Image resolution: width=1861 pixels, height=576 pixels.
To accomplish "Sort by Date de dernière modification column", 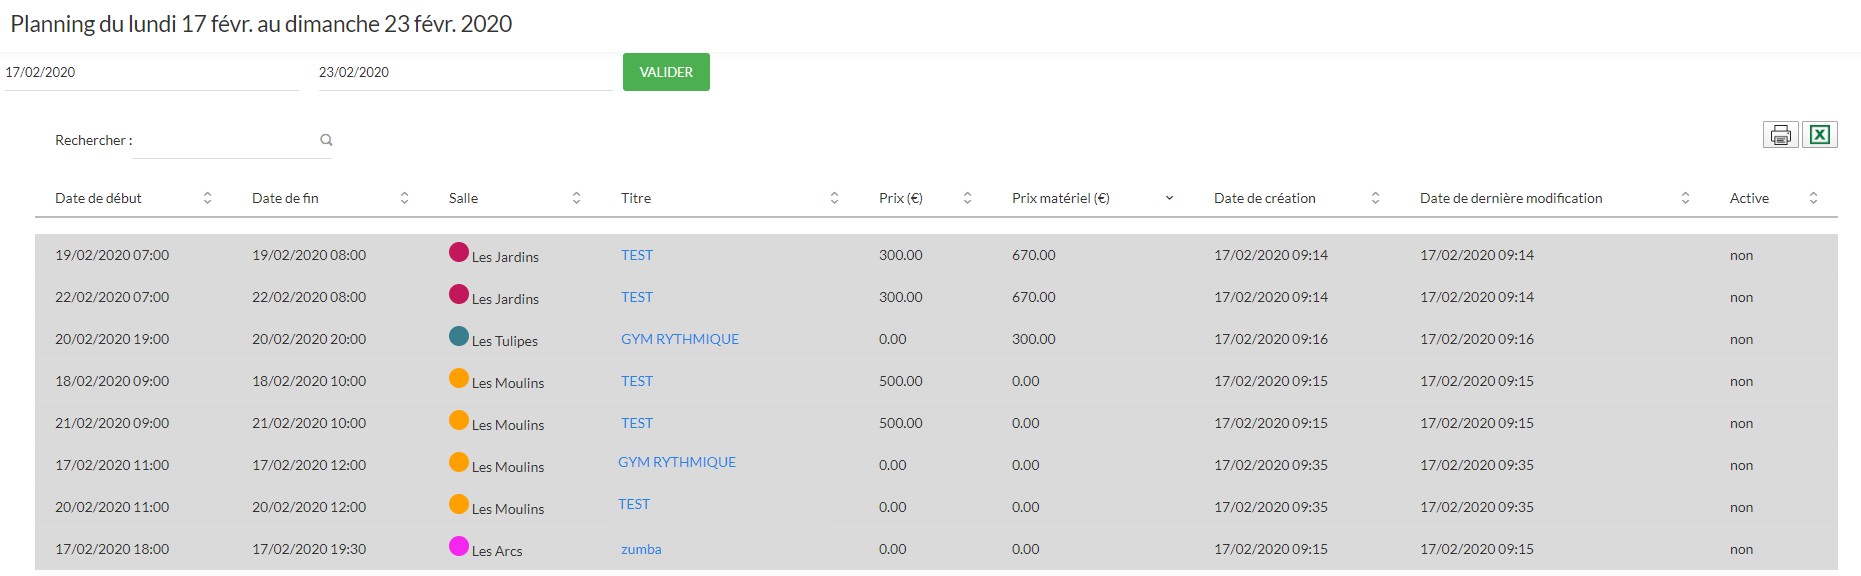I will tap(1685, 198).
